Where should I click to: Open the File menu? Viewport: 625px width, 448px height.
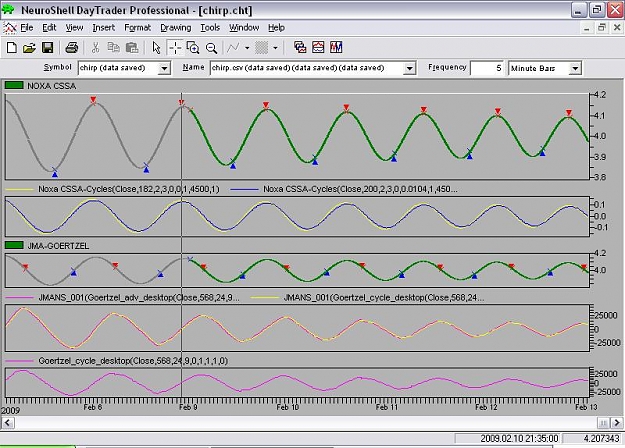point(27,28)
